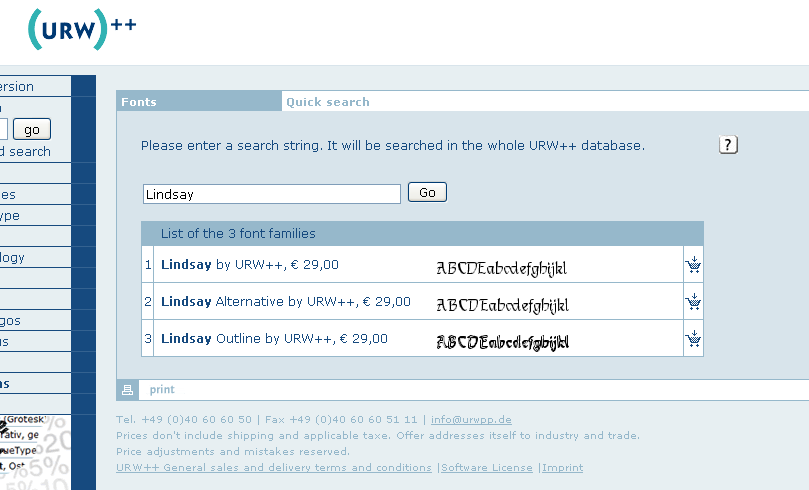
Task: Click the printer icon beside print
Action: 127,390
